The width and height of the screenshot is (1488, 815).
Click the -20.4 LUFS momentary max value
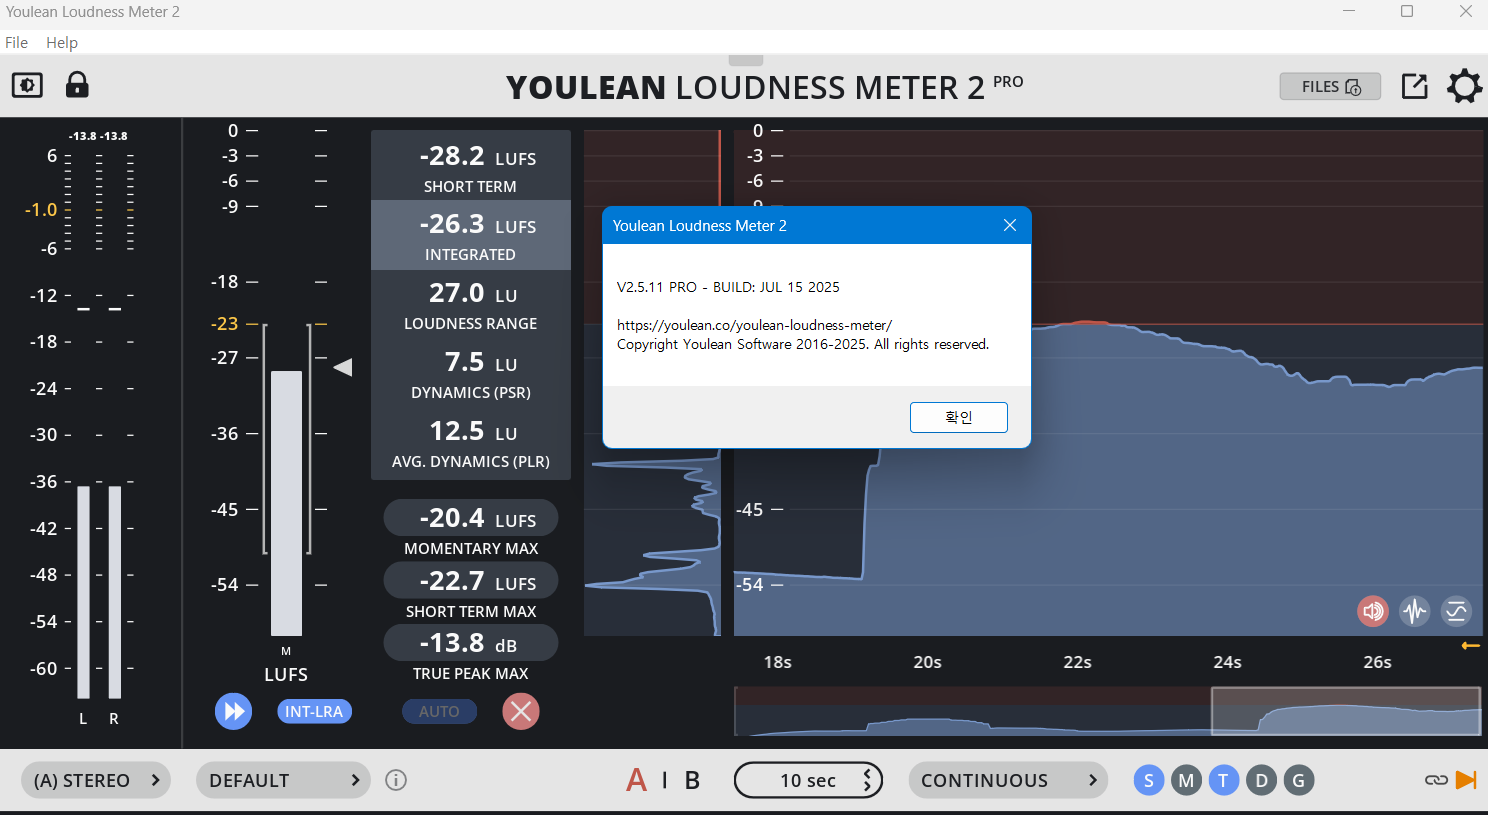click(471, 518)
